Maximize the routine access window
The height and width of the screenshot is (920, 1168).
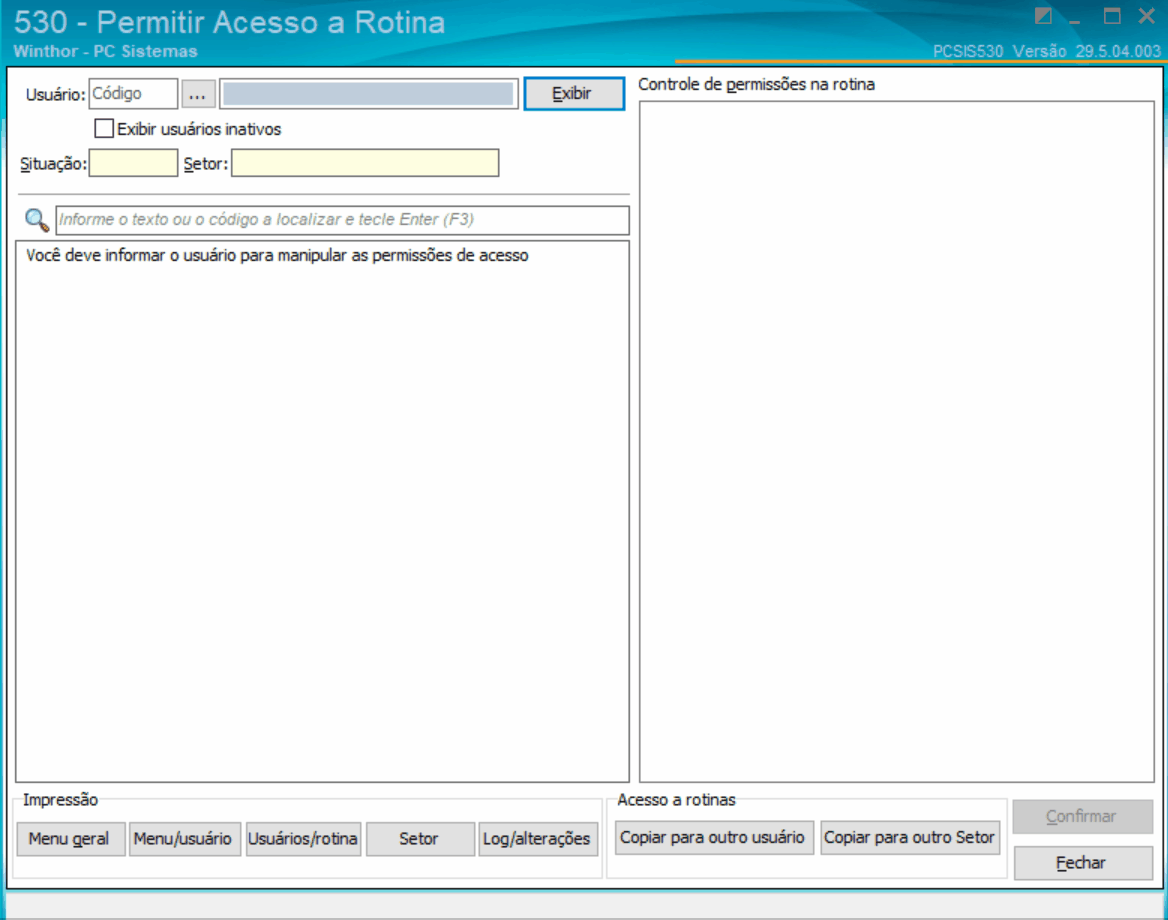click(1112, 16)
